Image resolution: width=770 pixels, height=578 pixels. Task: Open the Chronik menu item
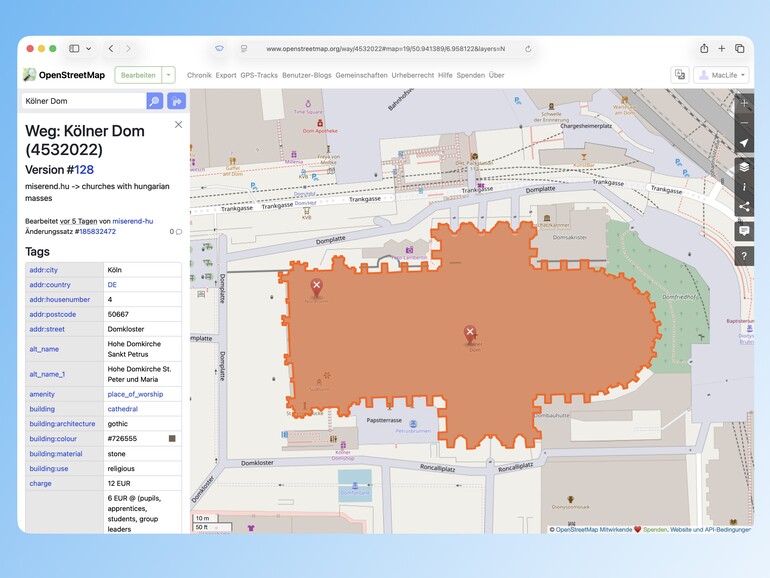coord(199,75)
